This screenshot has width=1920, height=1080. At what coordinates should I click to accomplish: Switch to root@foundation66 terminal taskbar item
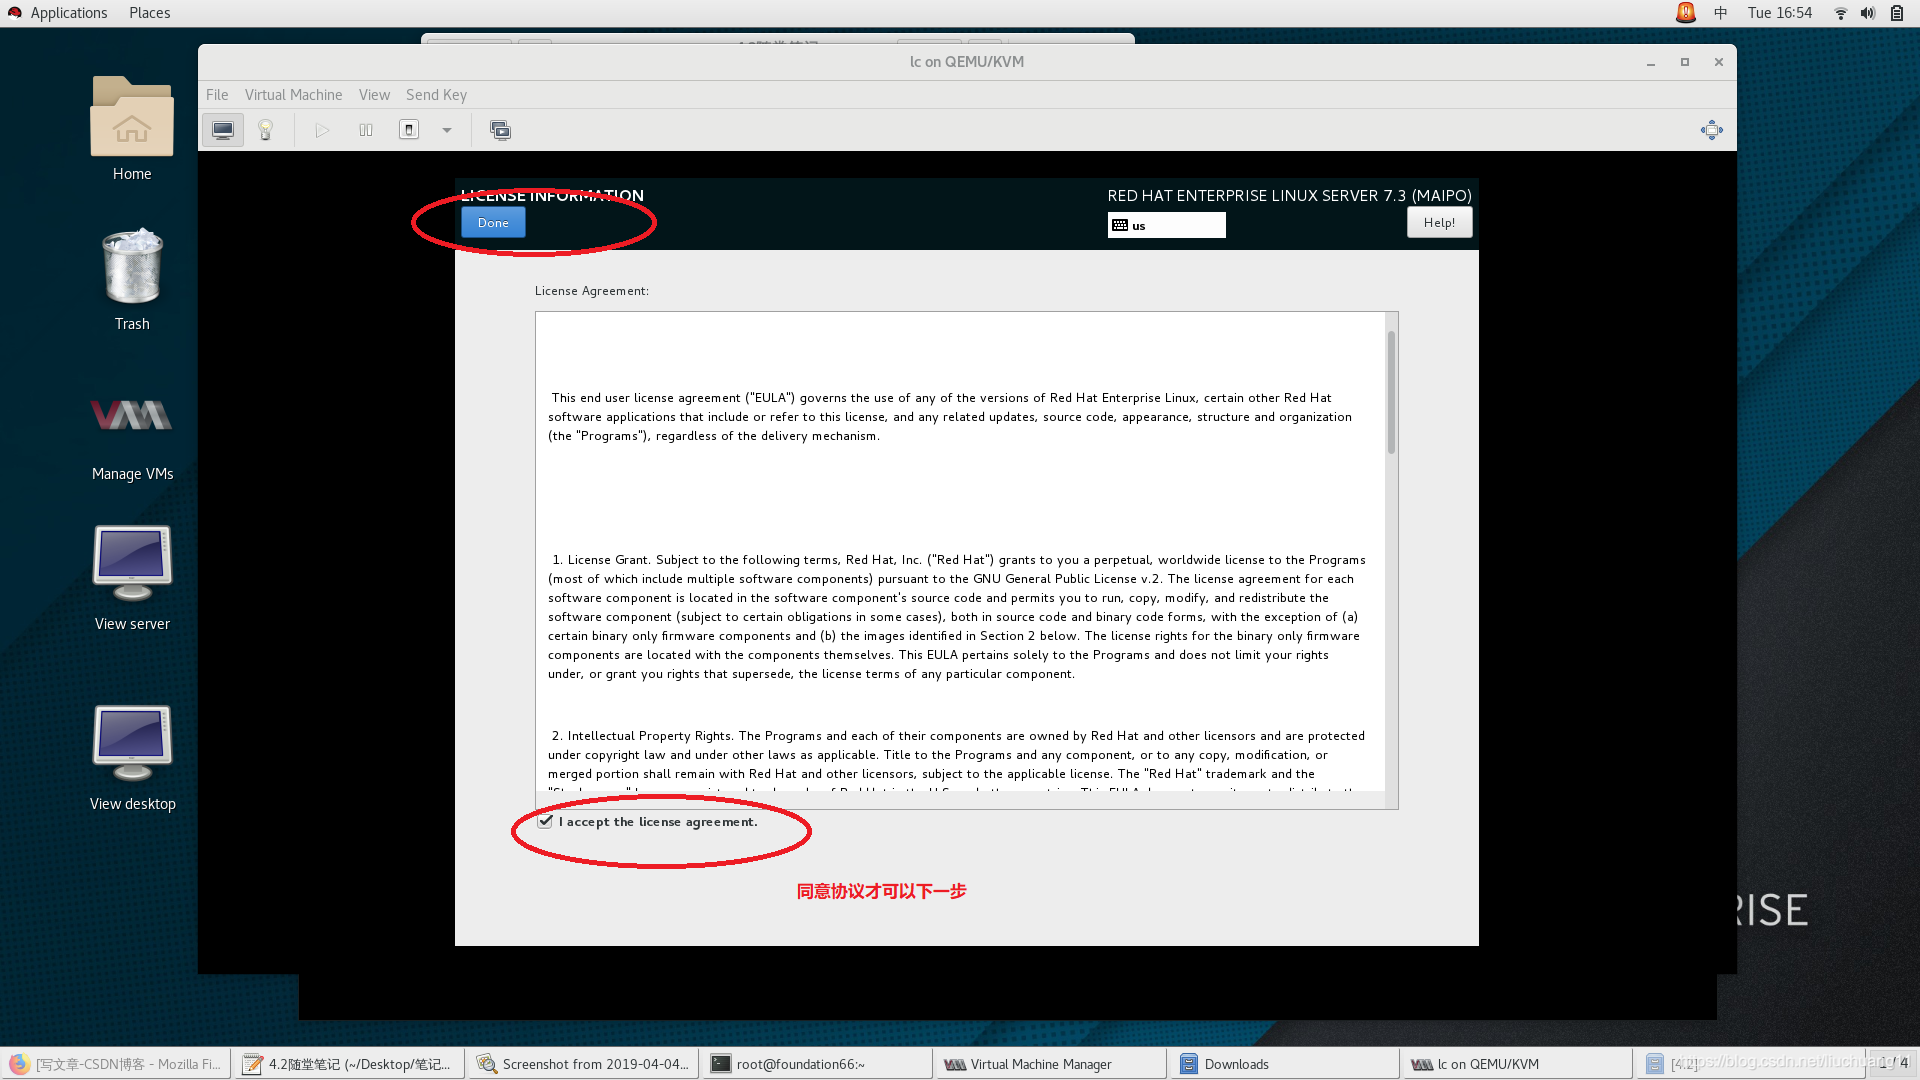click(816, 1064)
